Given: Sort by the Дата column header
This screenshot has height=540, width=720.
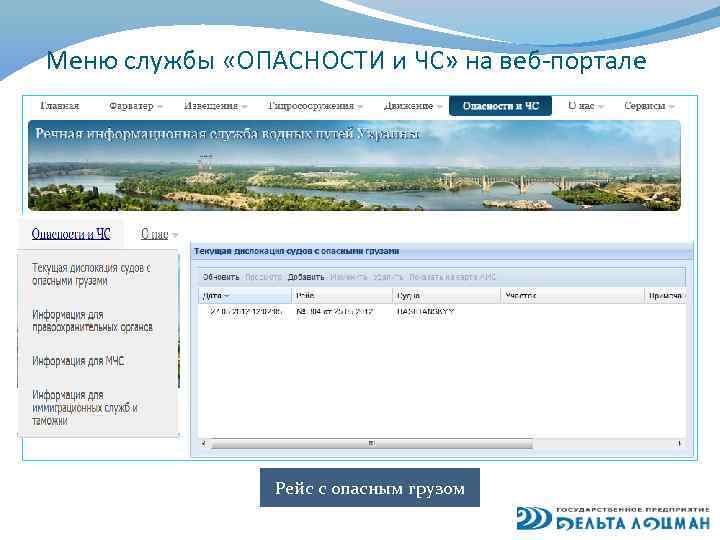Looking at the screenshot, I should pos(245,296).
